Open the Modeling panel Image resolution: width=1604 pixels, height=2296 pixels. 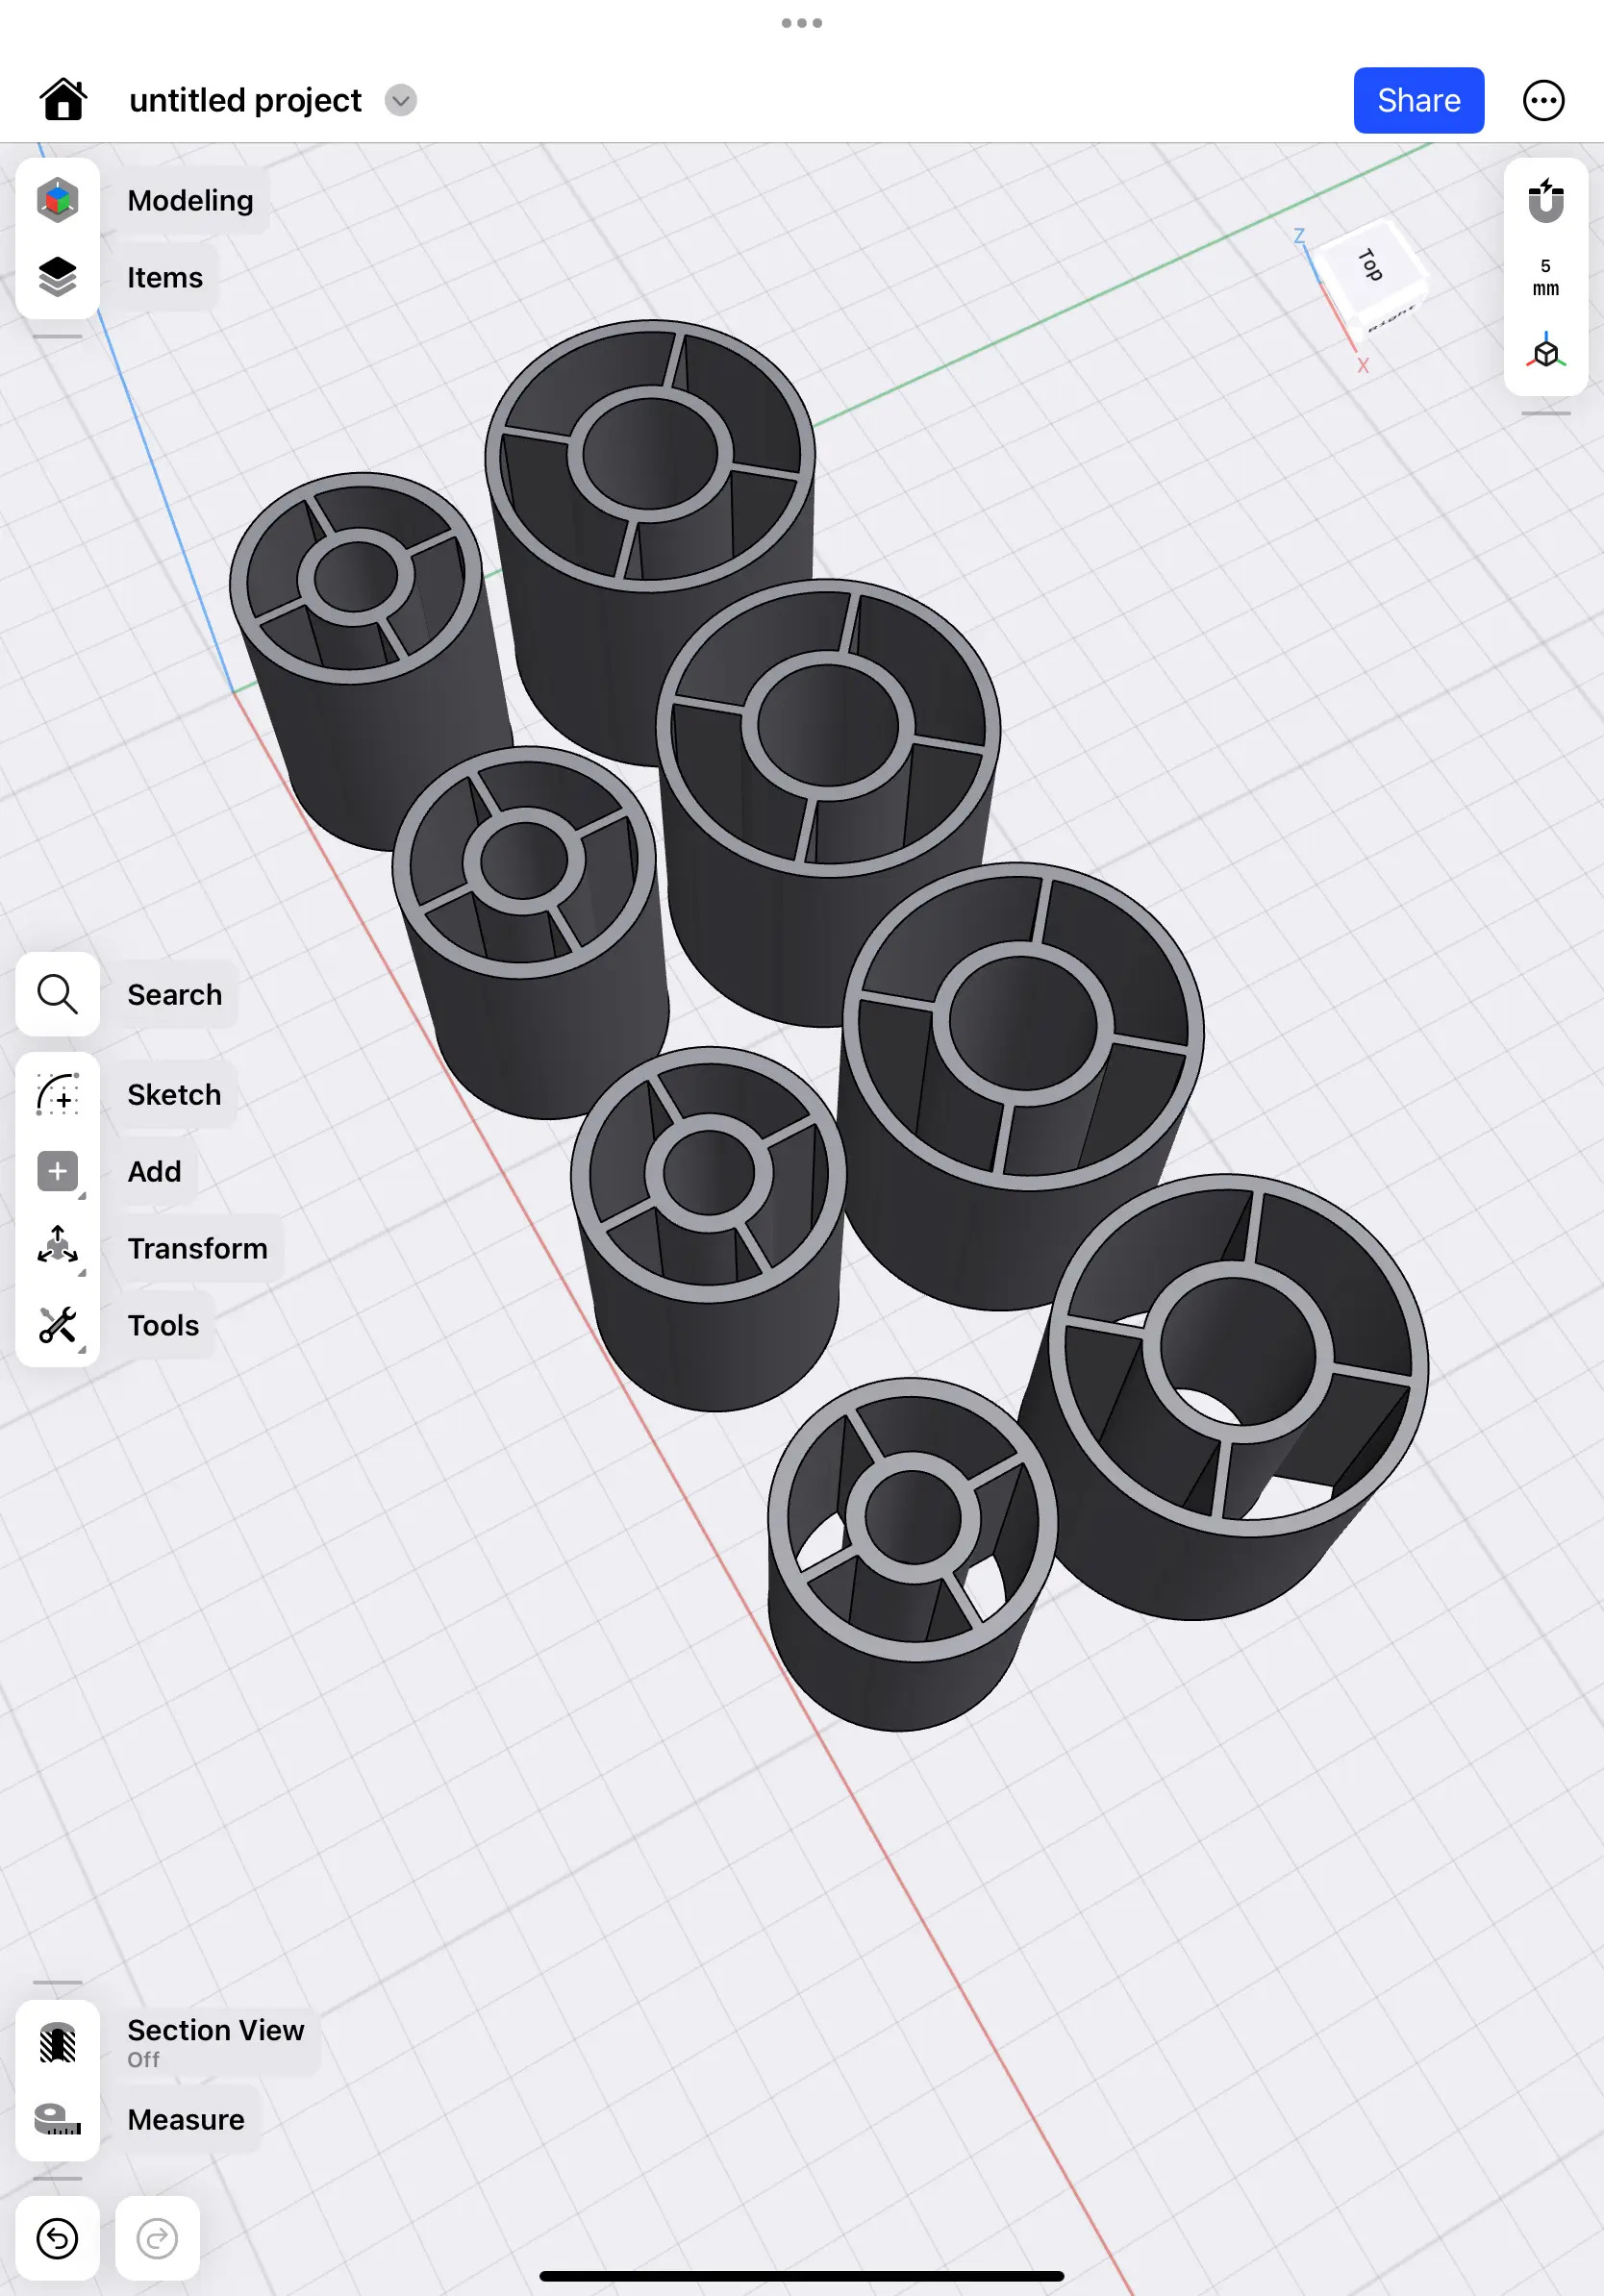pyautogui.click(x=58, y=199)
